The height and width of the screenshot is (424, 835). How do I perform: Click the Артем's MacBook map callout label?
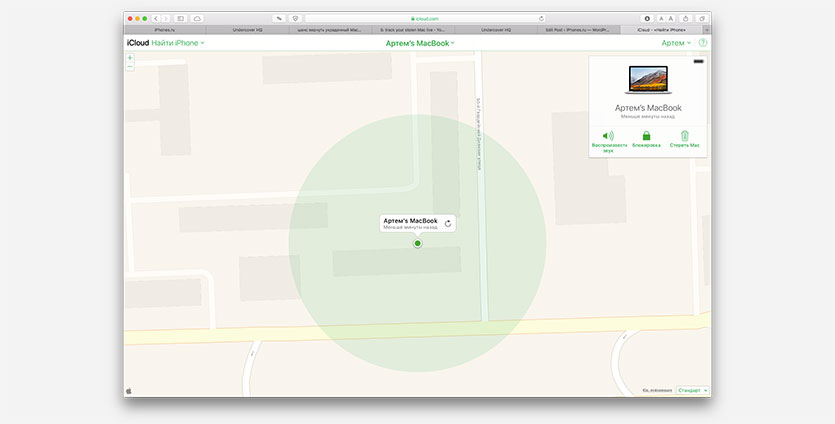tap(411, 221)
